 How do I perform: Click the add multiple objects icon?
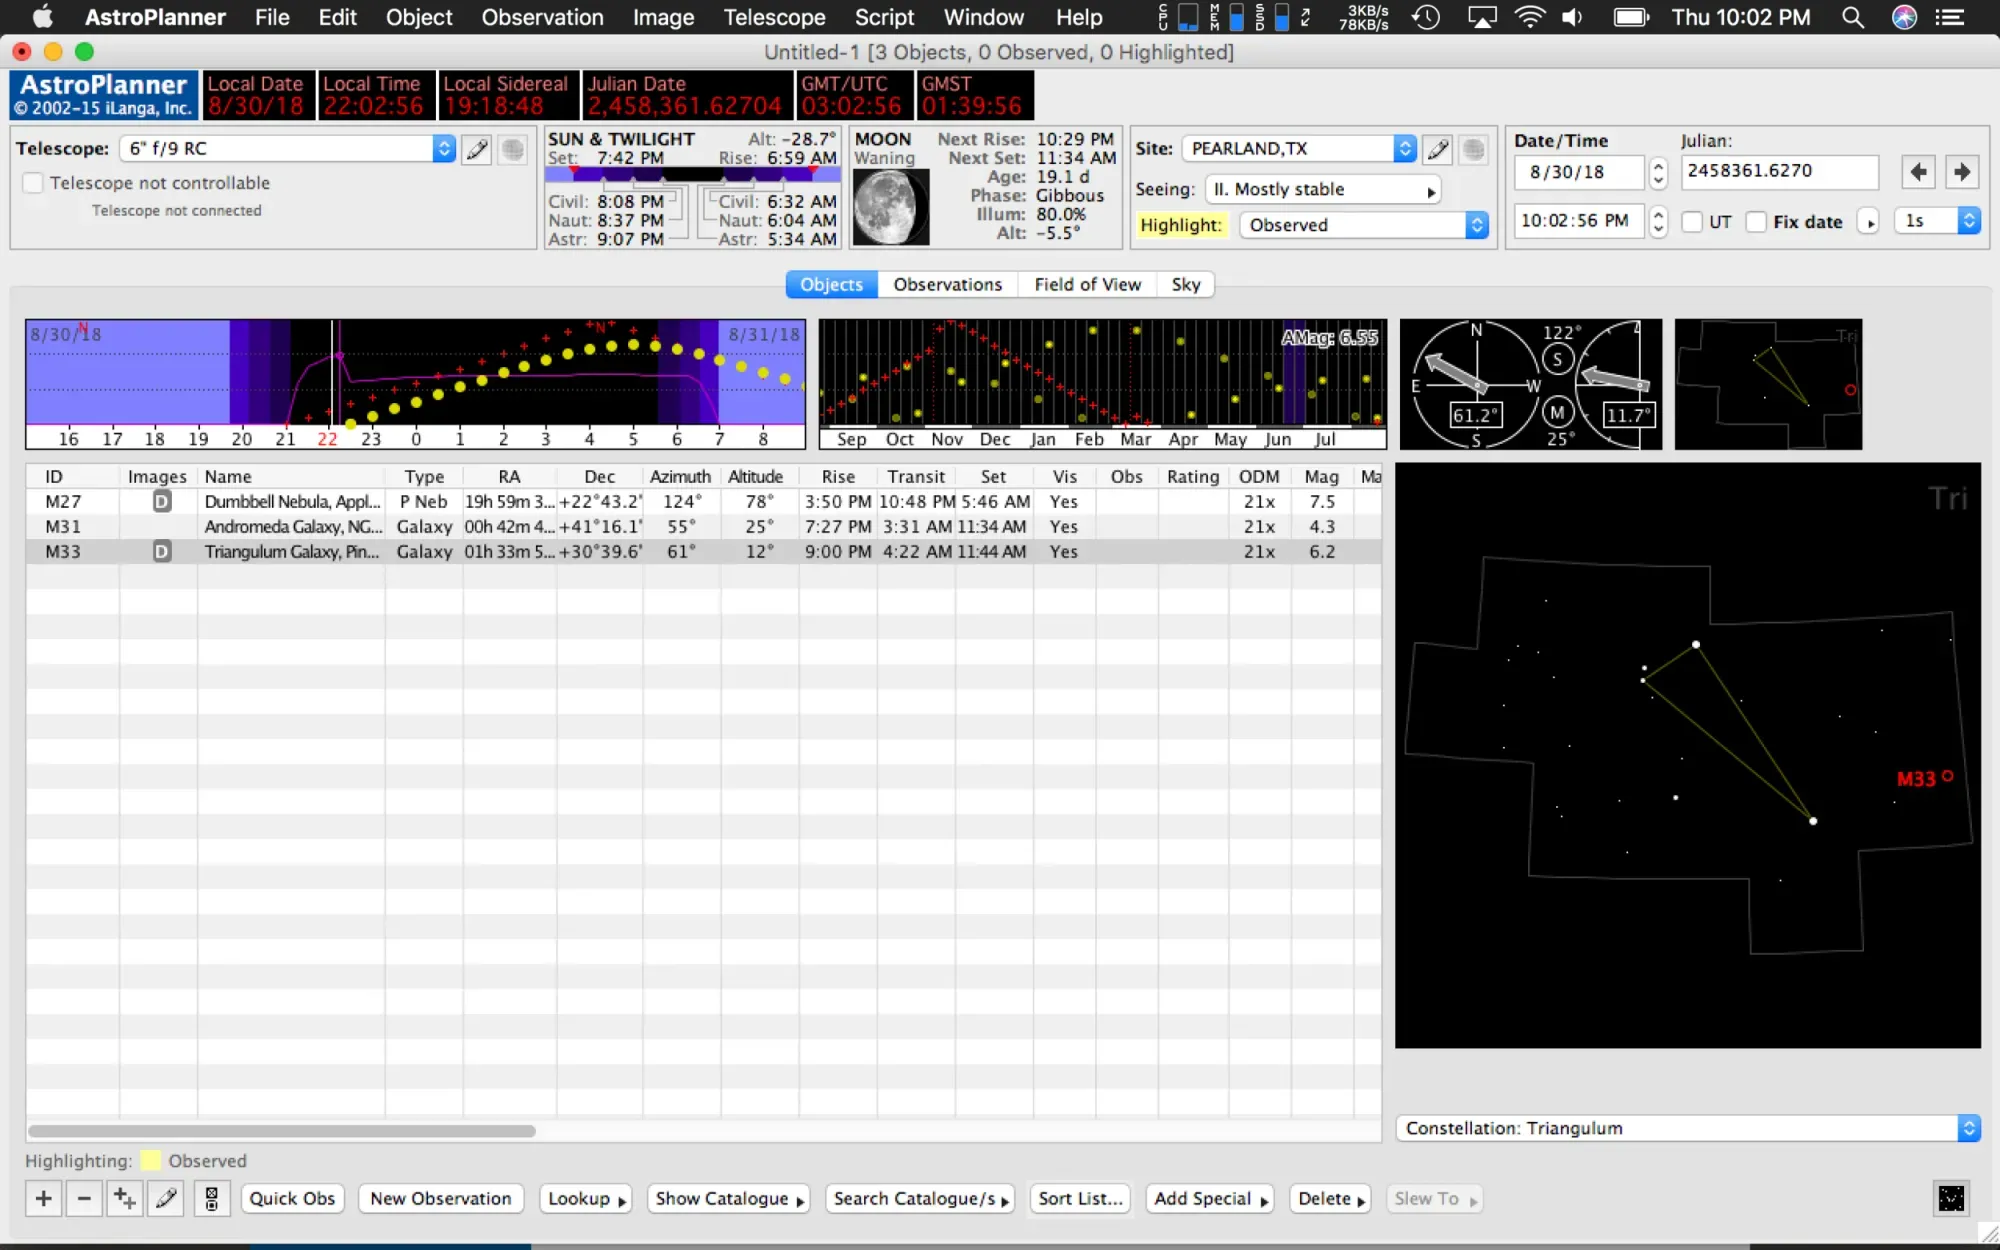(125, 1198)
